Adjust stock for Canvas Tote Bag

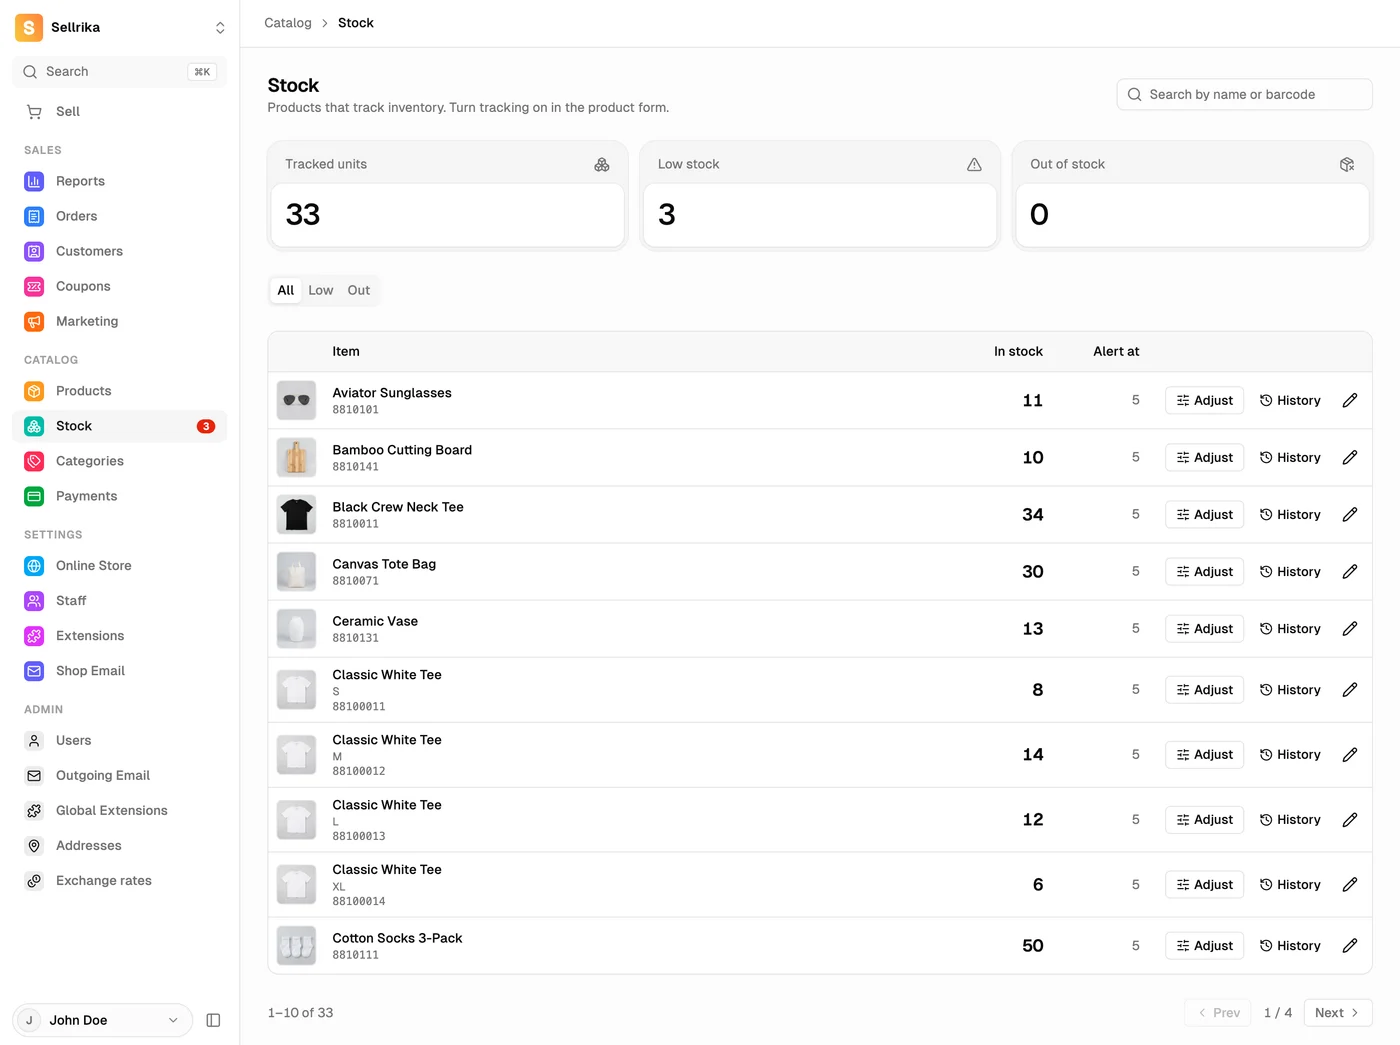pos(1205,571)
